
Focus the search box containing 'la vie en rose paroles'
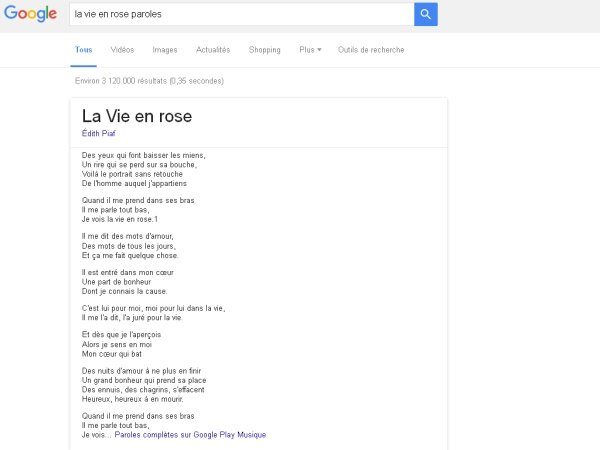click(x=240, y=15)
